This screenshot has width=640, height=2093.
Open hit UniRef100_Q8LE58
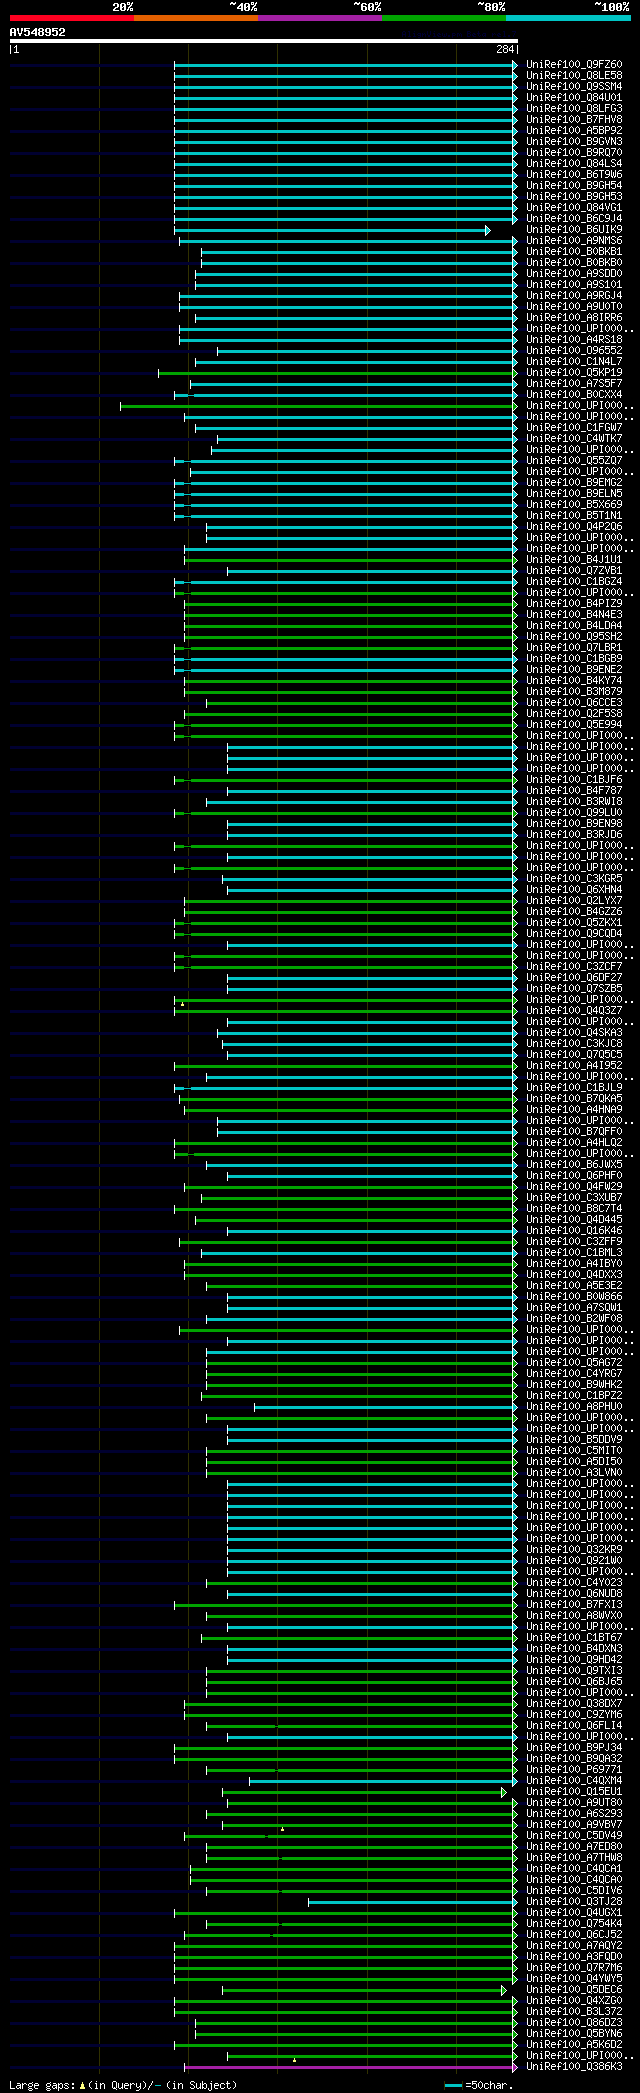tap(574, 76)
